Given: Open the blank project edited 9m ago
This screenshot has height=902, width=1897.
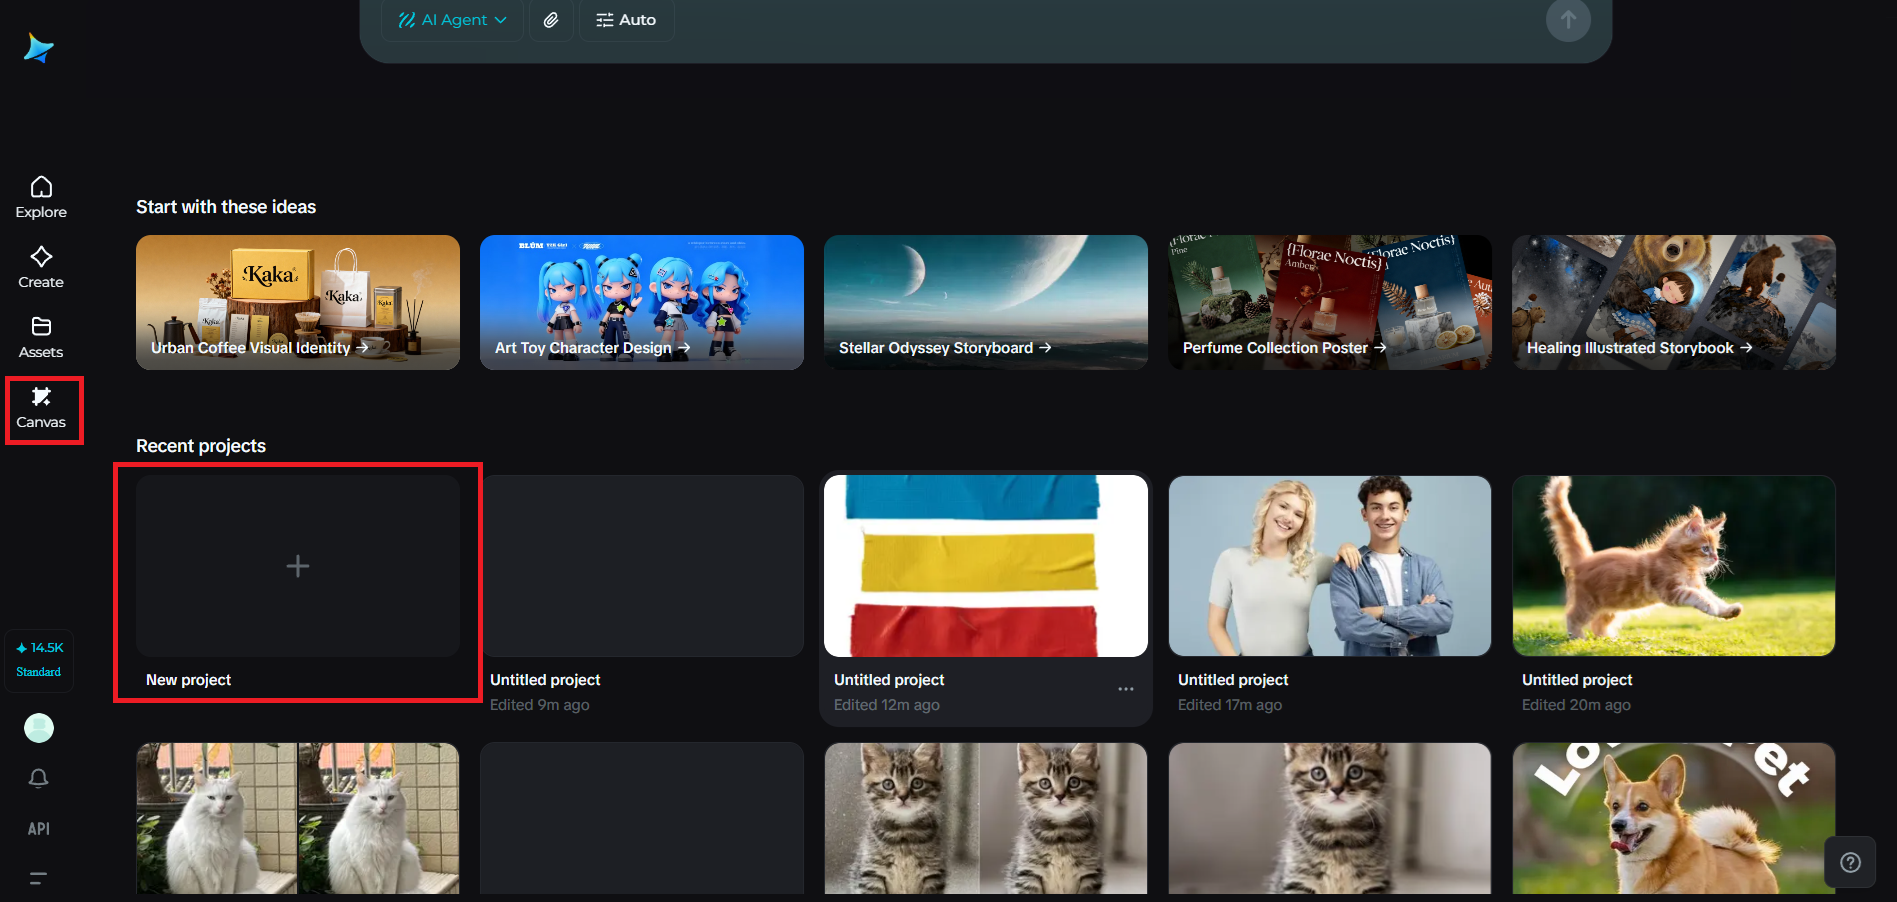Looking at the screenshot, I should point(642,566).
